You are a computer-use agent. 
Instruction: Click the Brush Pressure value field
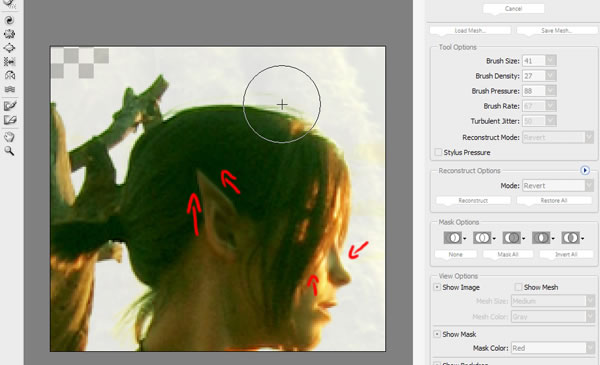point(534,91)
